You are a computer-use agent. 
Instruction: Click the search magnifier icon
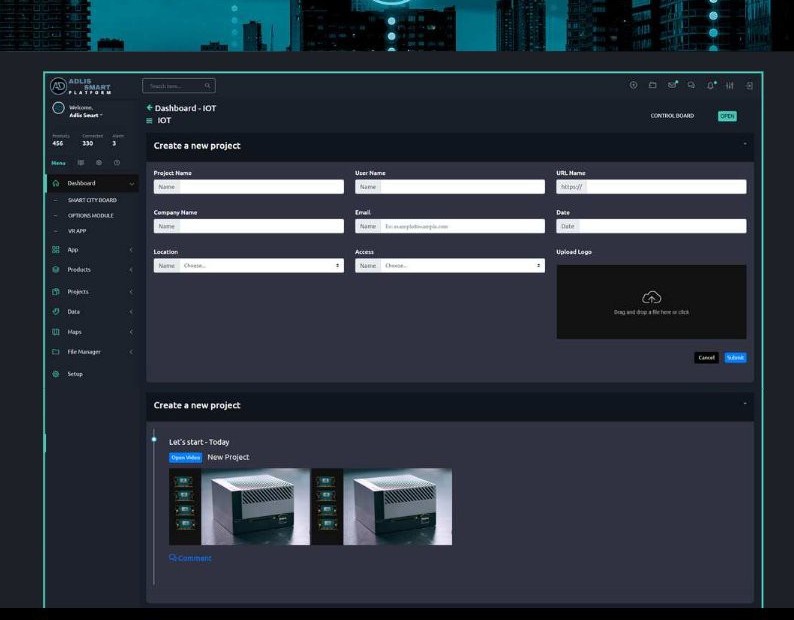(x=208, y=86)
